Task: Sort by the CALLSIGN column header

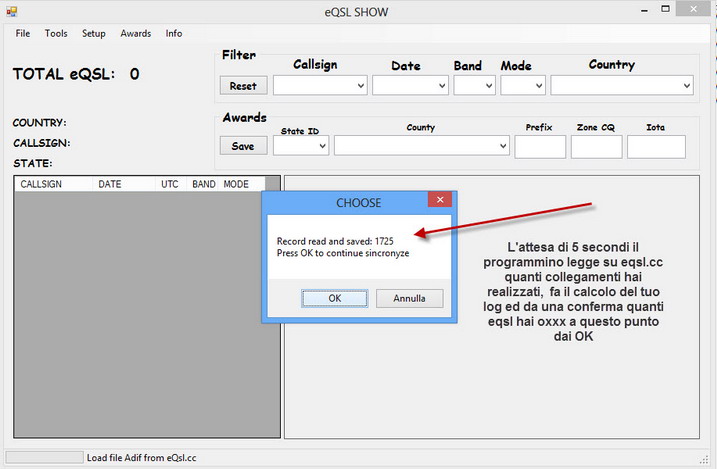Action: pyautogui.click(x=54, y=184)
